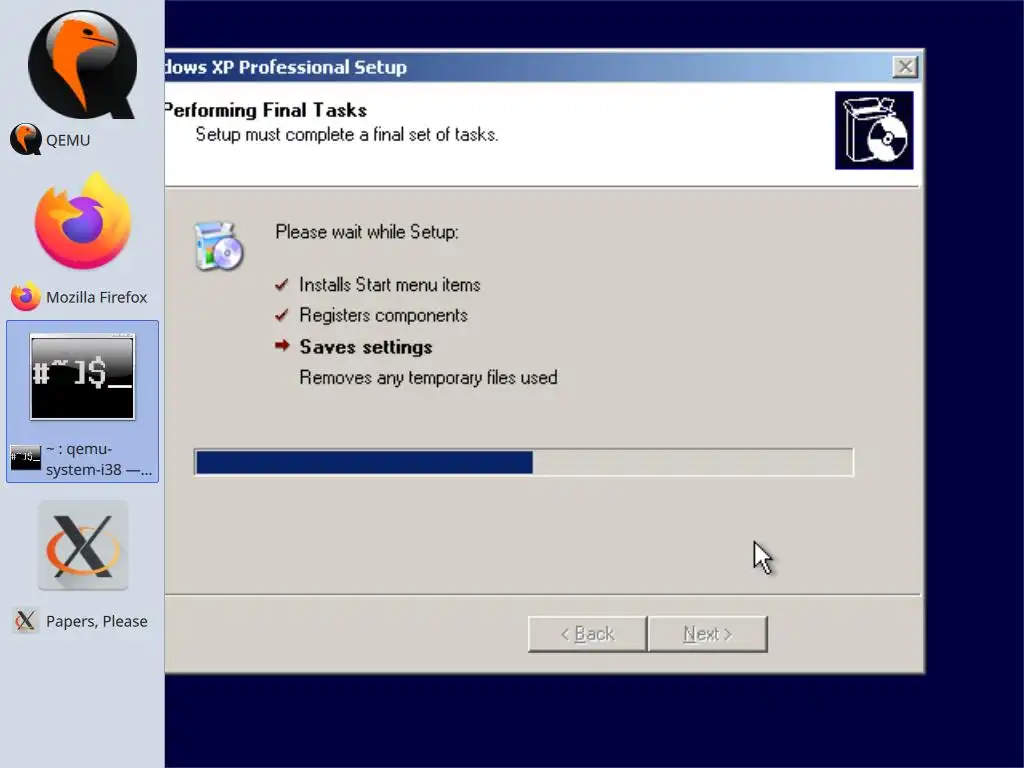Click the large Mozilla Firefox logo
Image resolution: width=1024 pixels, height=768 pixels.
point(83,221)
